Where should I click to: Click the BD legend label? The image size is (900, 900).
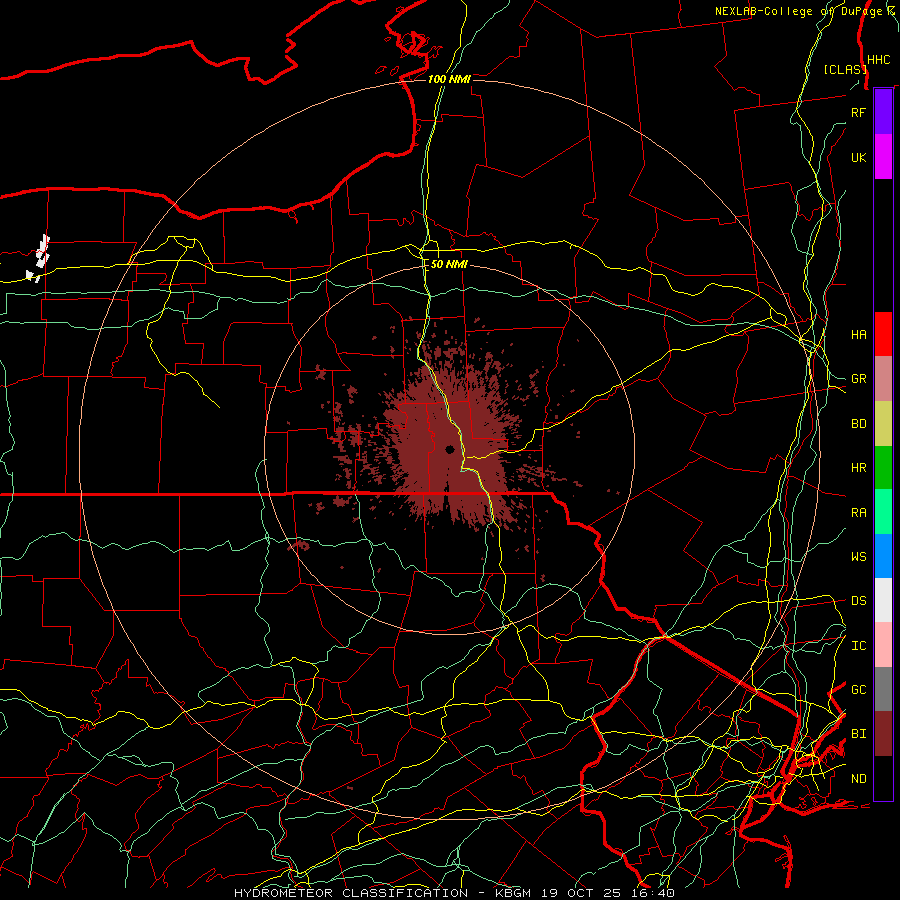pyautogui.click(x=858, y=424)
